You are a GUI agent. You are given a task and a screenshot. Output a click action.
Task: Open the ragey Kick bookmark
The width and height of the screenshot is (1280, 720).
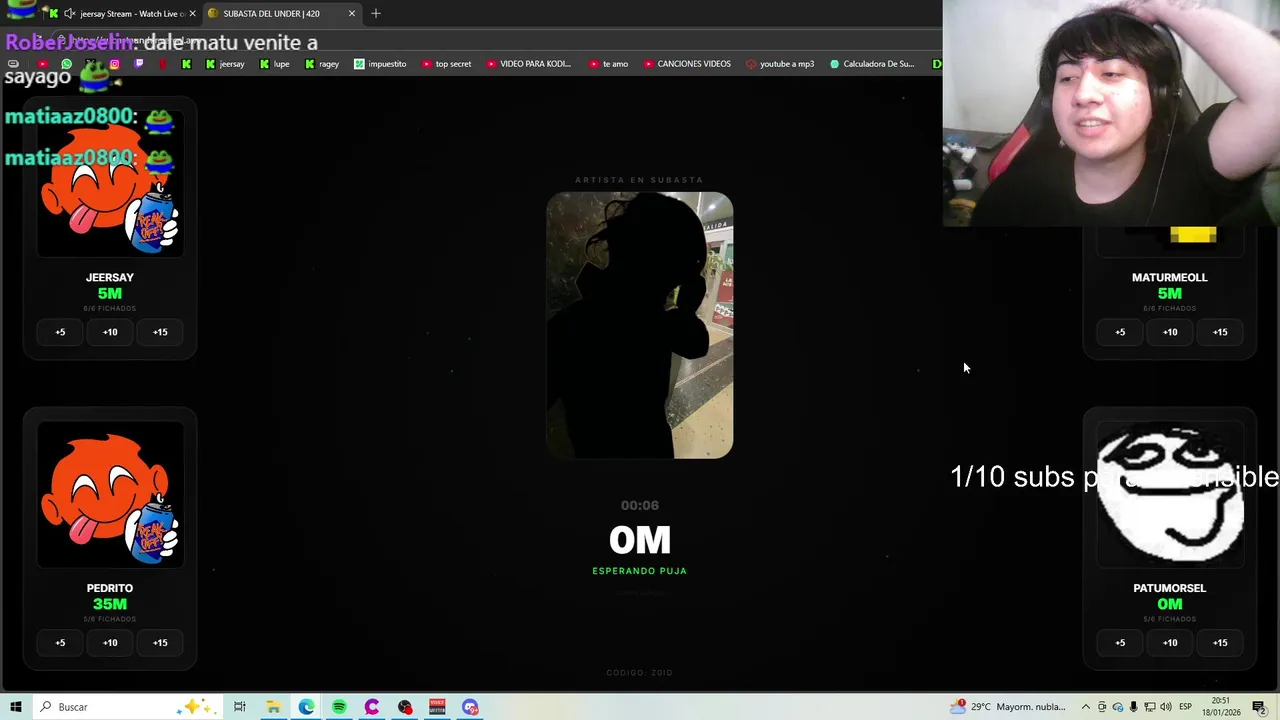point(322,64)
